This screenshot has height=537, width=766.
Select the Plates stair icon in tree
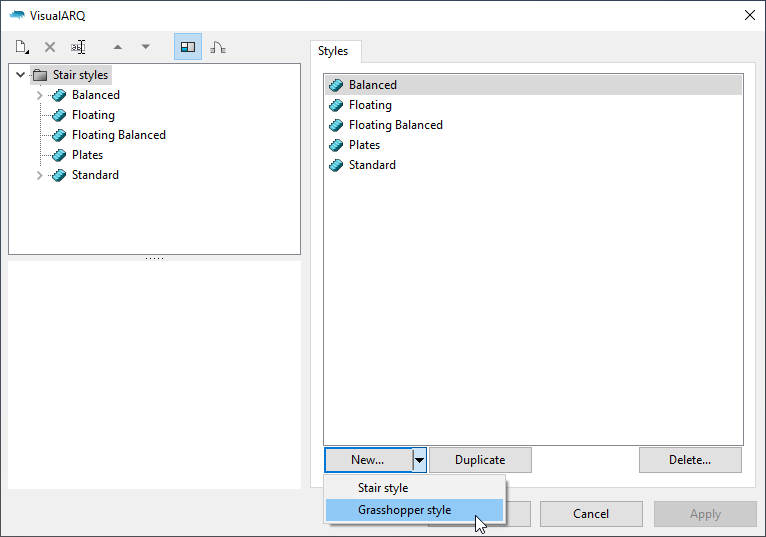[59, 155]
